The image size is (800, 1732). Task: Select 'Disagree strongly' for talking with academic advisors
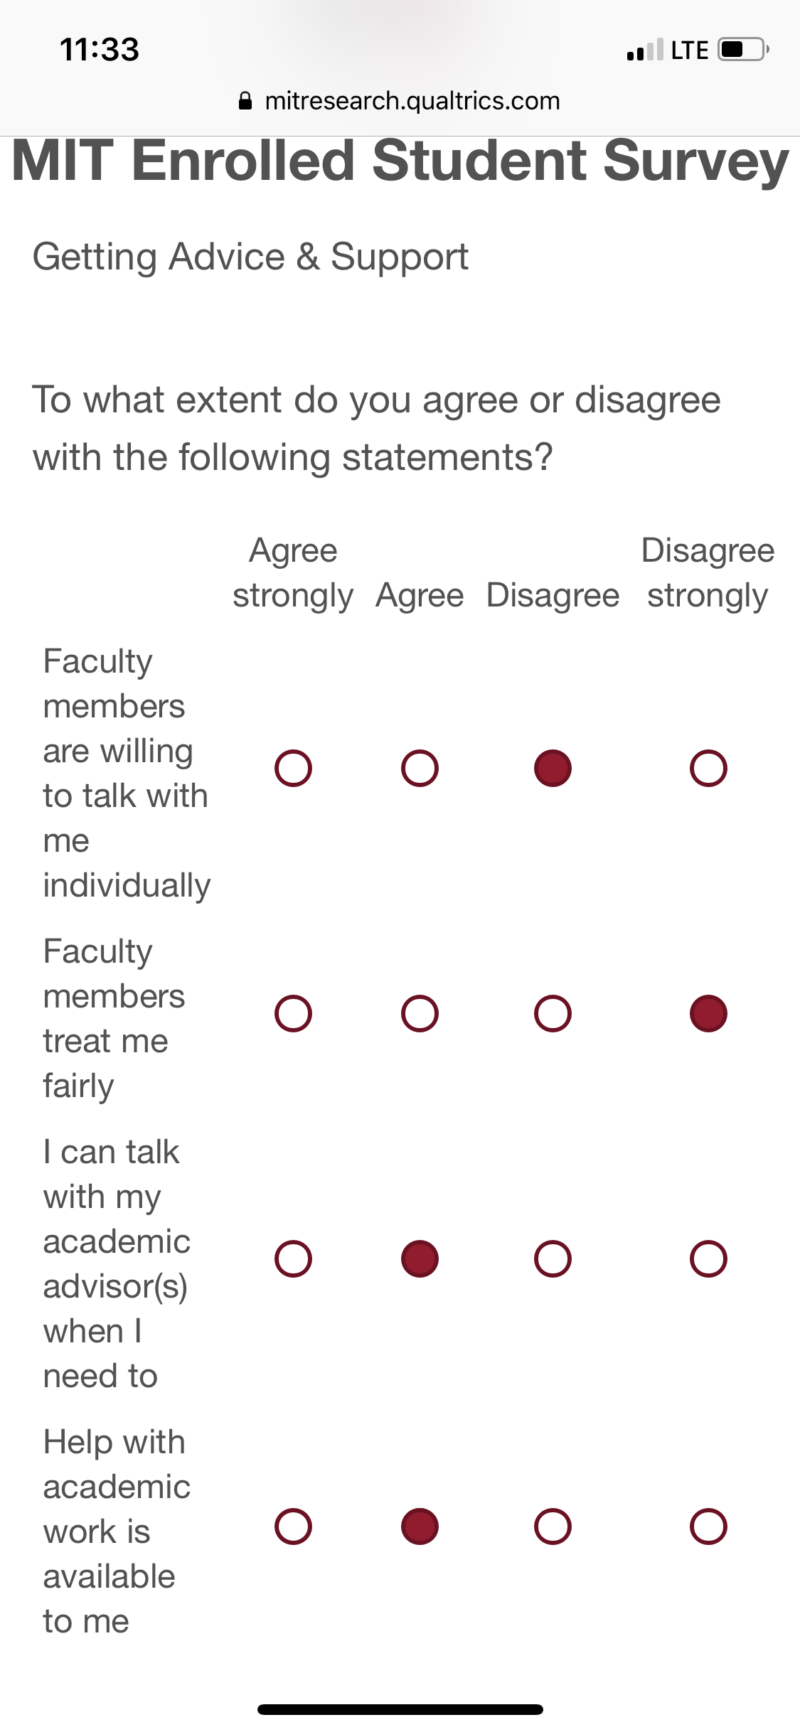point(707,1259)
